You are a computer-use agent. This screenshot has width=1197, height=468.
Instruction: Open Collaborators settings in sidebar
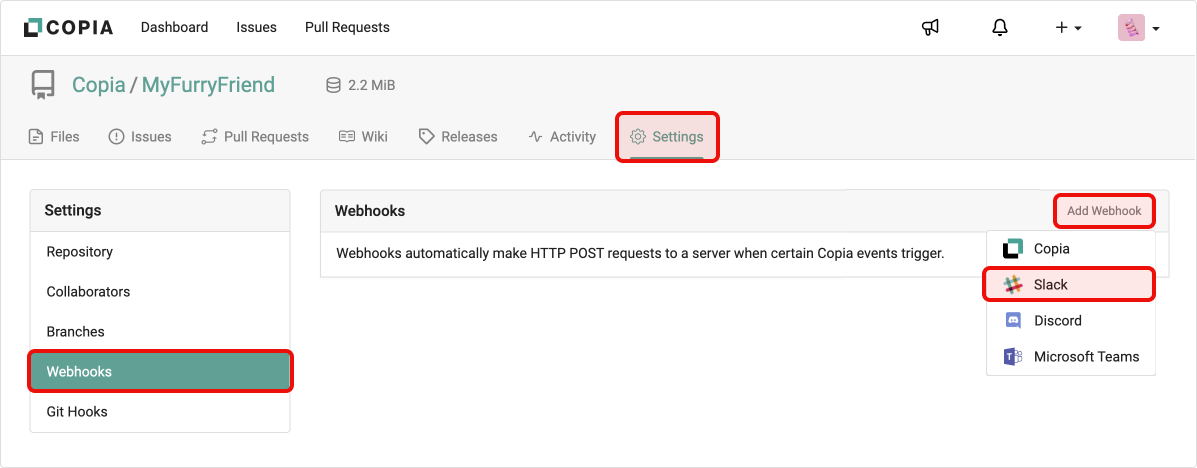click(160, 292)
